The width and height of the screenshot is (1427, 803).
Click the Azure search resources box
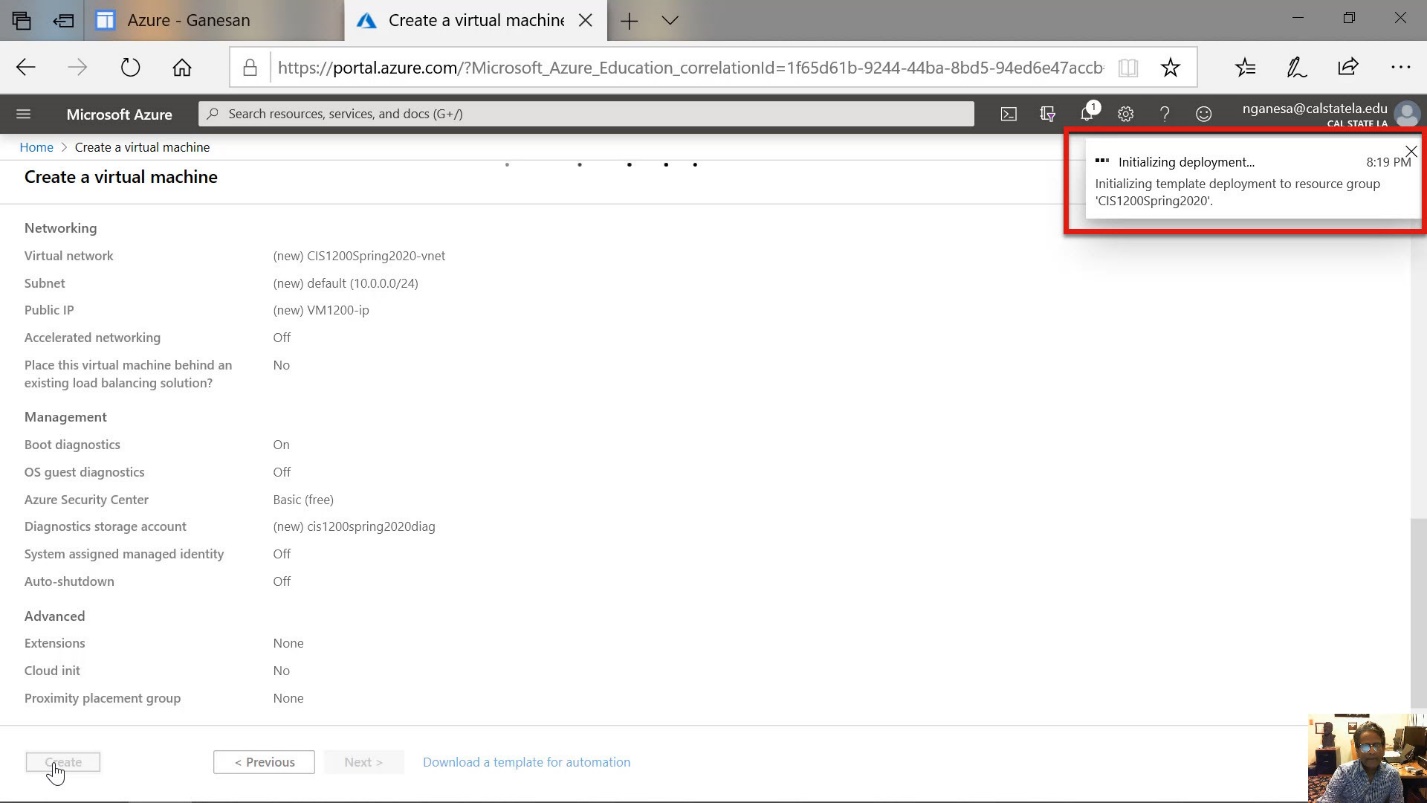(x=586, y=114)
